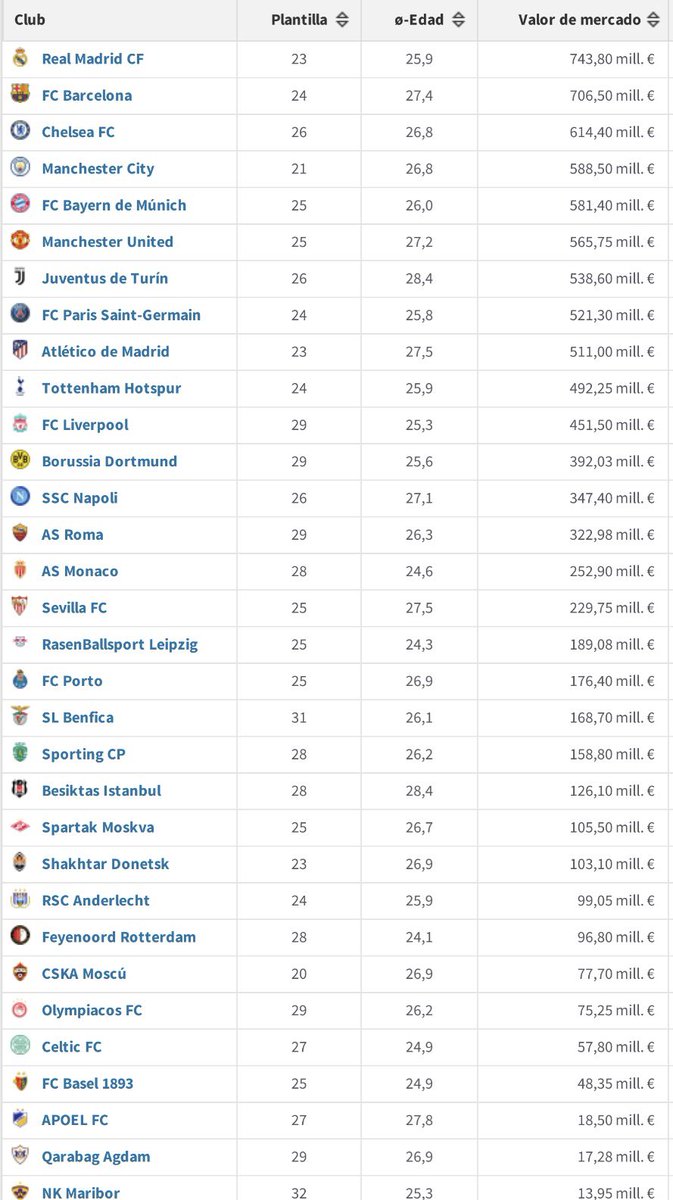
Task: Click the Real Madrid CF crest icon
Action: (20, 58)
